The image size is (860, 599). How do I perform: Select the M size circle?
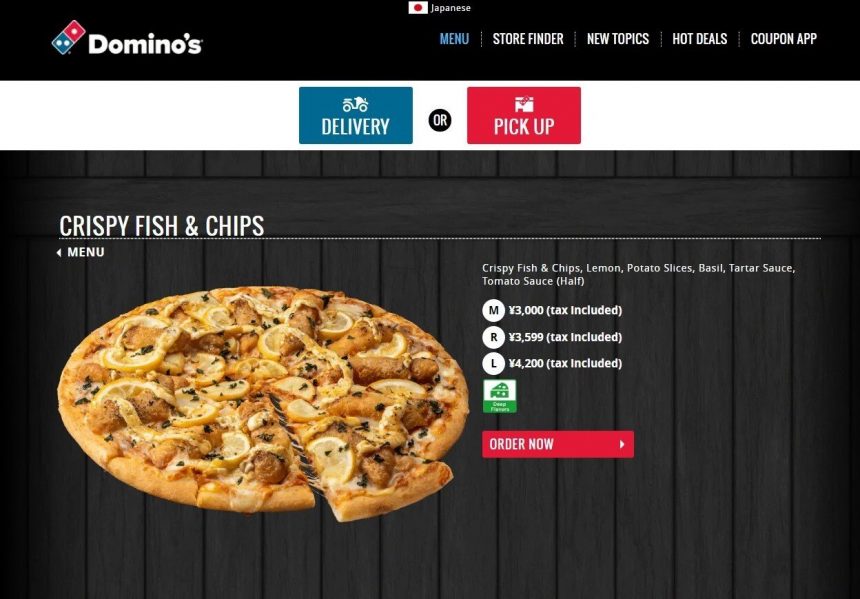(x=493, y=310)
